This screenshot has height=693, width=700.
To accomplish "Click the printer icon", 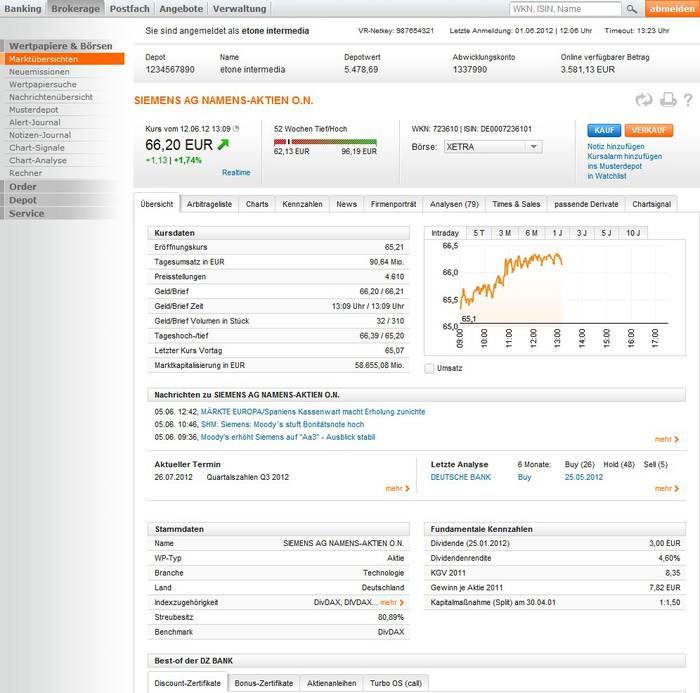I will click(668, 100).
